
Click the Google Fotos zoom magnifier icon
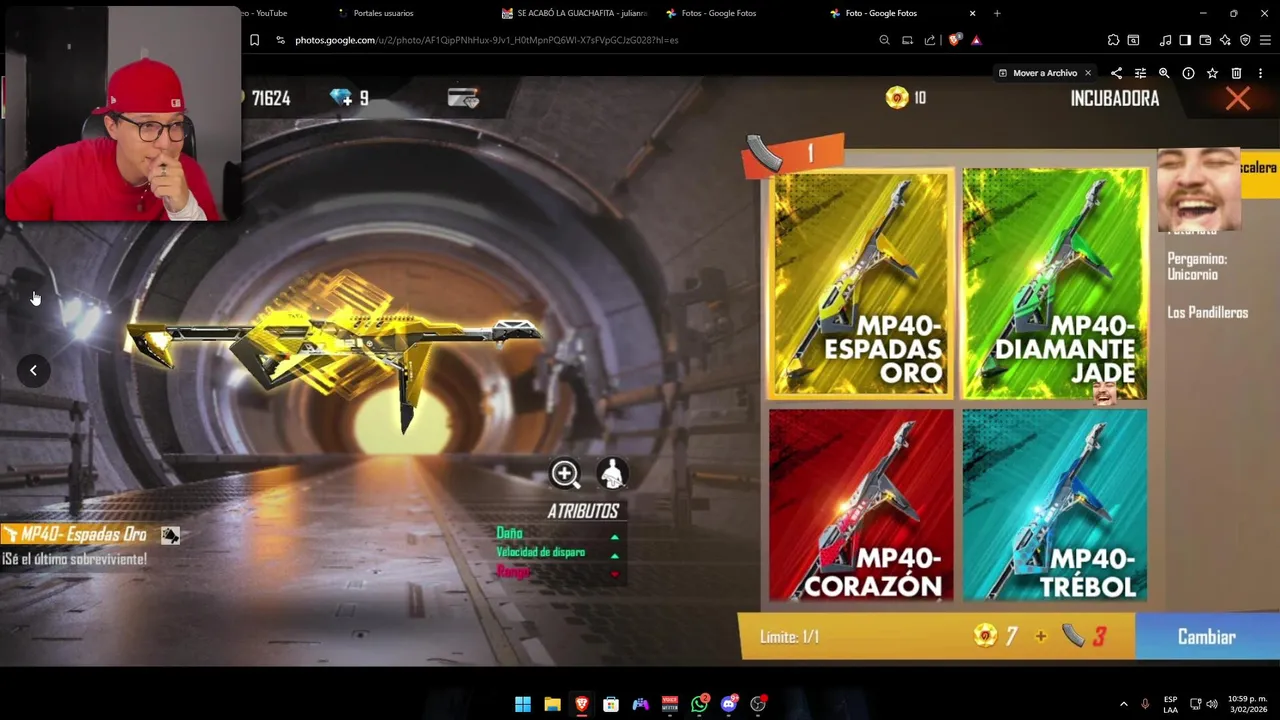tap(1164, 73)
